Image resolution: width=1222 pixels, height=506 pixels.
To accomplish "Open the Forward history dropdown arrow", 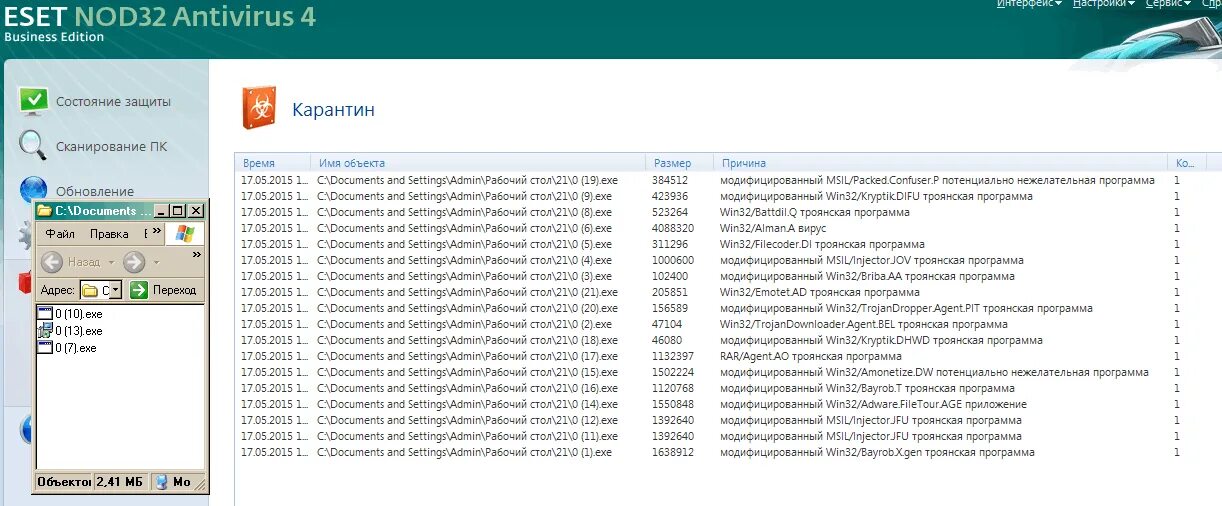I will (x=156, y=262).
